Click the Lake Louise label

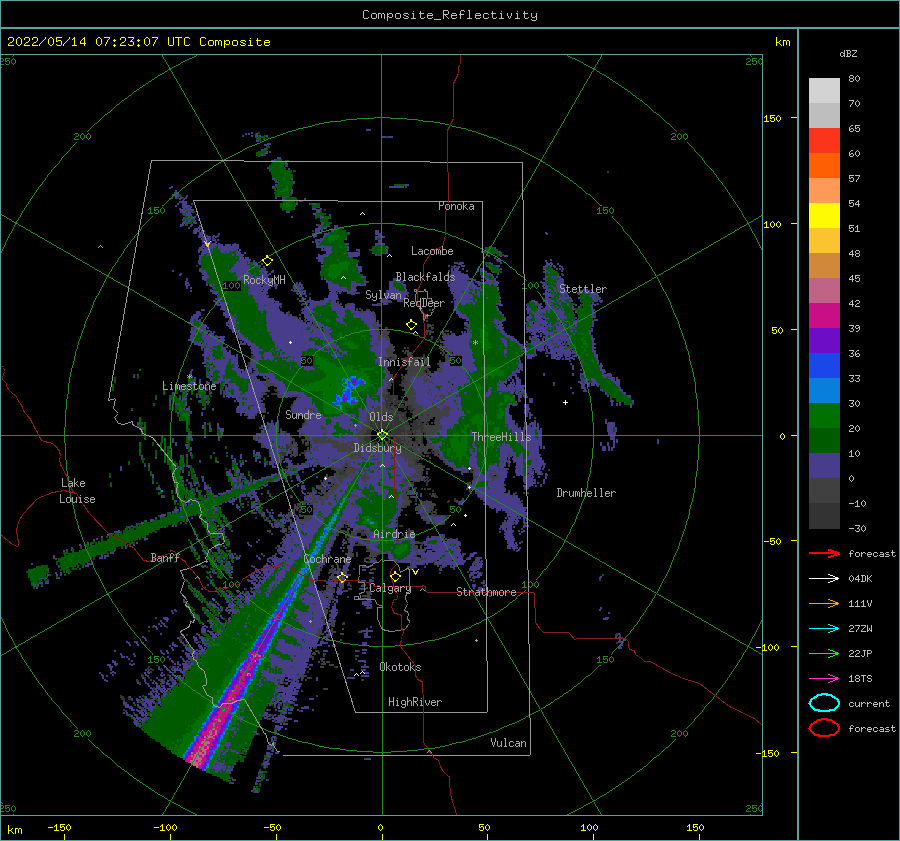[x=77, y=491]
